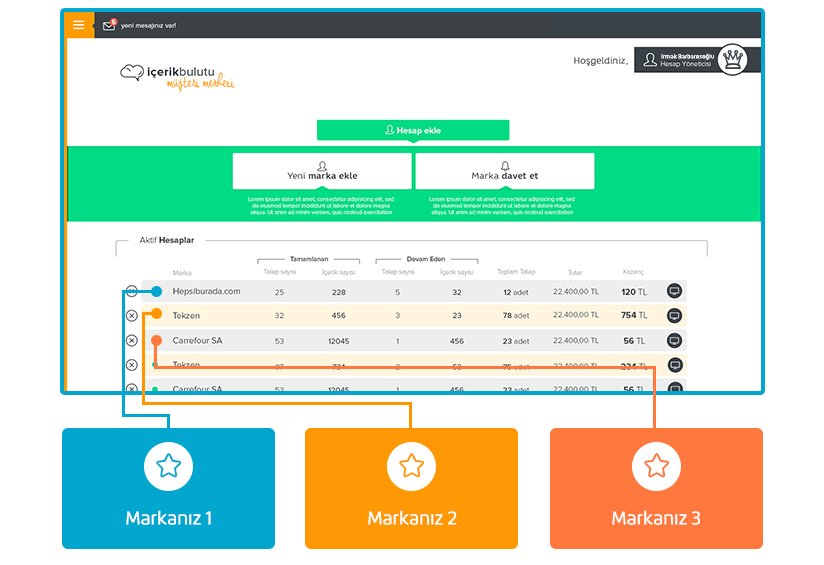Viewport: 824px width, 565px height.
Task: Click the star icon on Markanız 2
Action: [411, 465]
